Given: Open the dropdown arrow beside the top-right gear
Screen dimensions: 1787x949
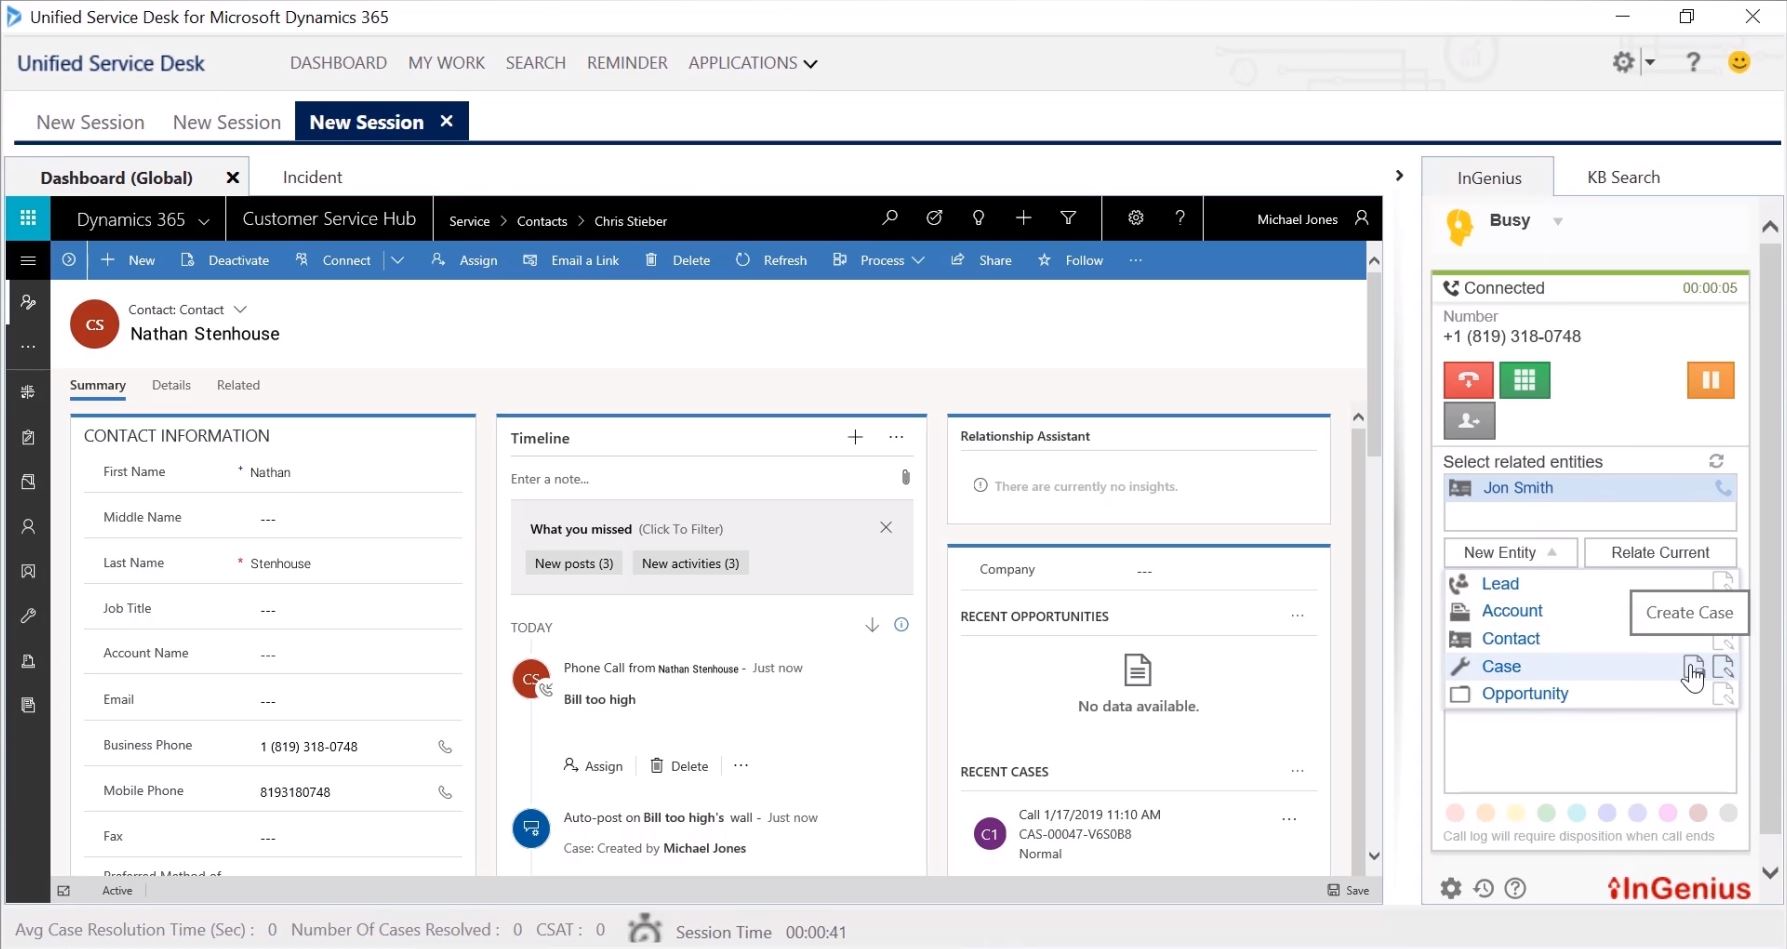Looking at the screenshot, I should [x=1650, y=62].
